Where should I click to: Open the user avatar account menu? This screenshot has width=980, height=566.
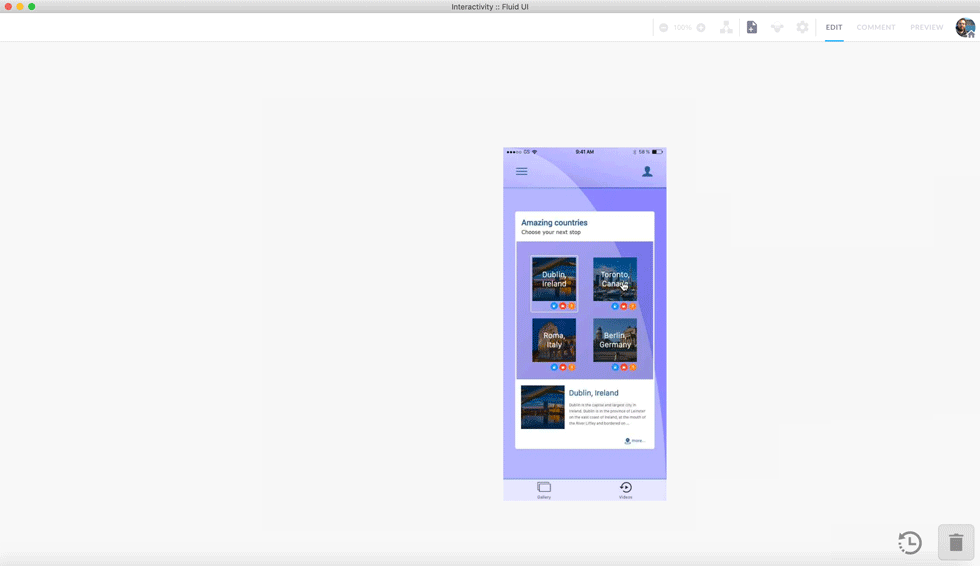point(965,28)
